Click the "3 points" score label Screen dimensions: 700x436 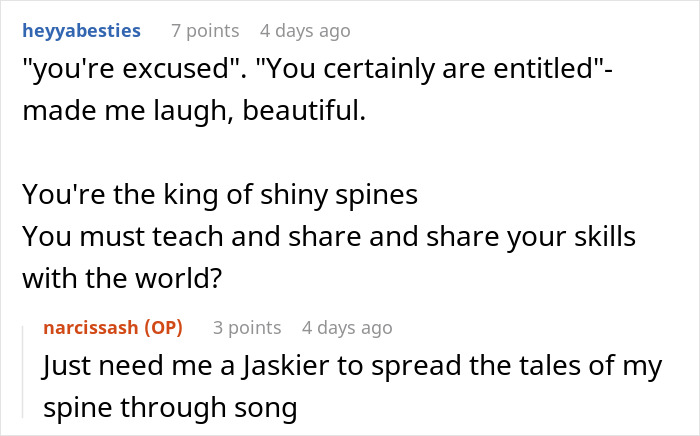(246, 327)
